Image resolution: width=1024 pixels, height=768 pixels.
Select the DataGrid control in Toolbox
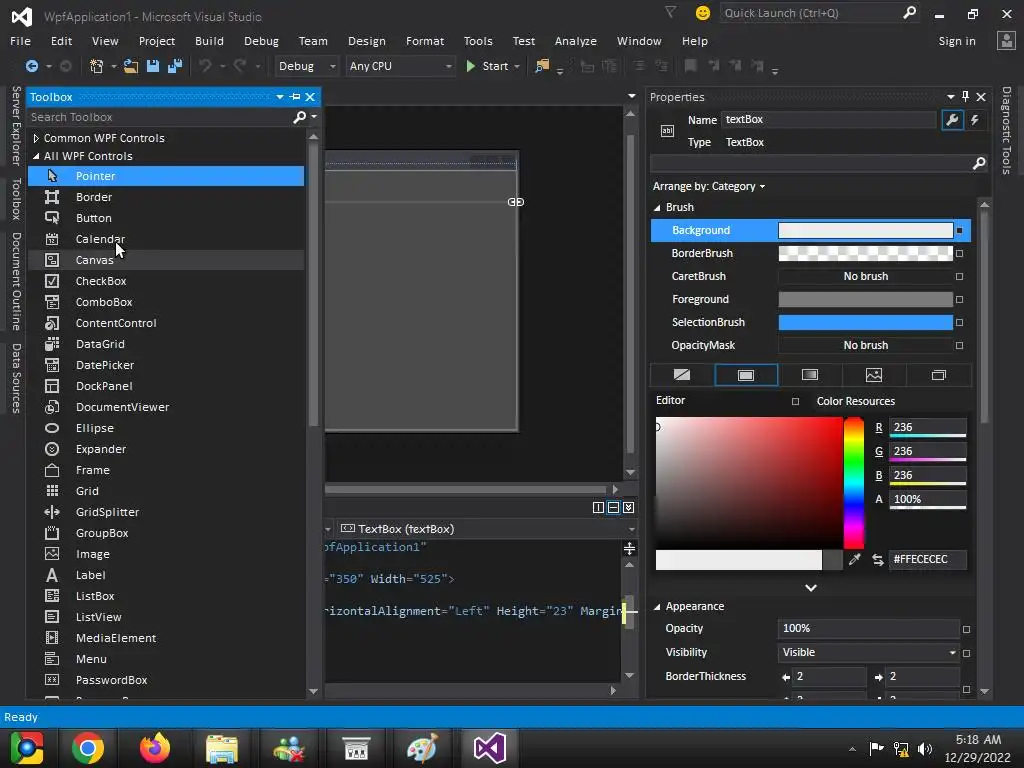[166, 344]
